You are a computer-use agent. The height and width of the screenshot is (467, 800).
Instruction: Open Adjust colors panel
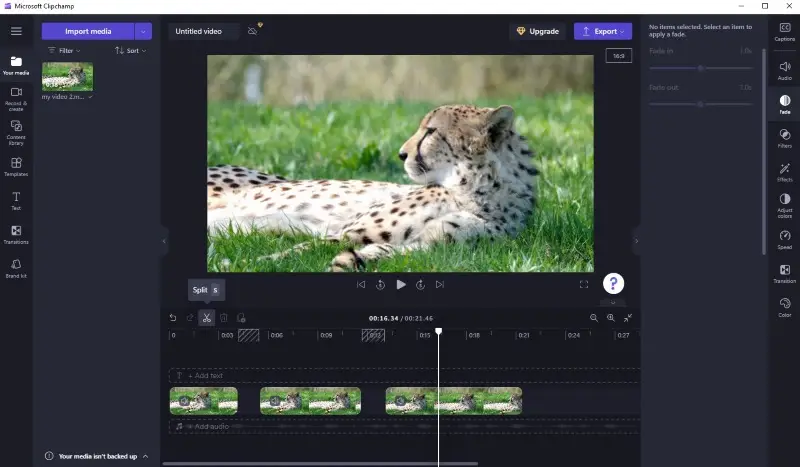click(785, 206)
